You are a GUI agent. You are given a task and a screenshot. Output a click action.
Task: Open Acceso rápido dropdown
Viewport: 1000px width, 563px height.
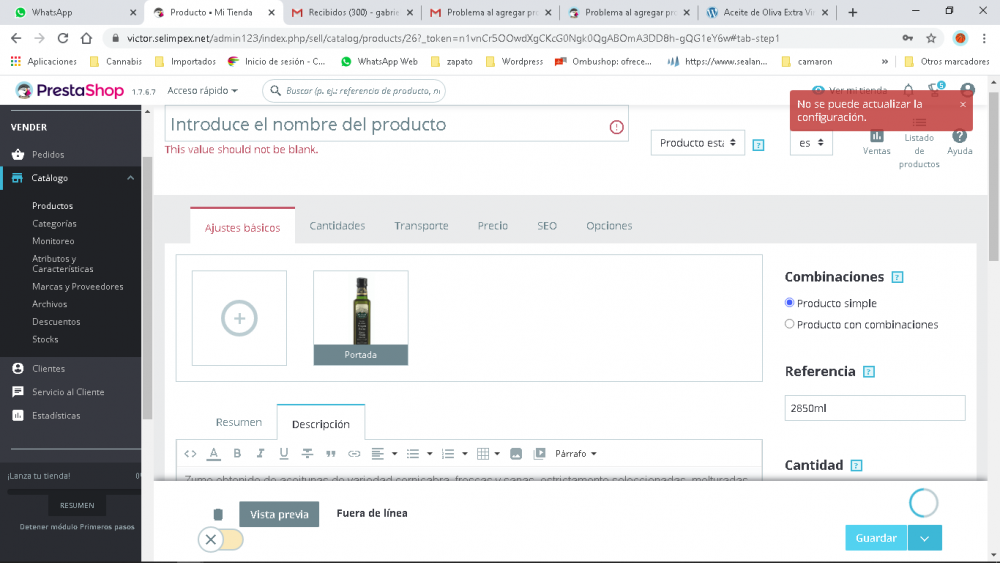click(x=202, y=91)
